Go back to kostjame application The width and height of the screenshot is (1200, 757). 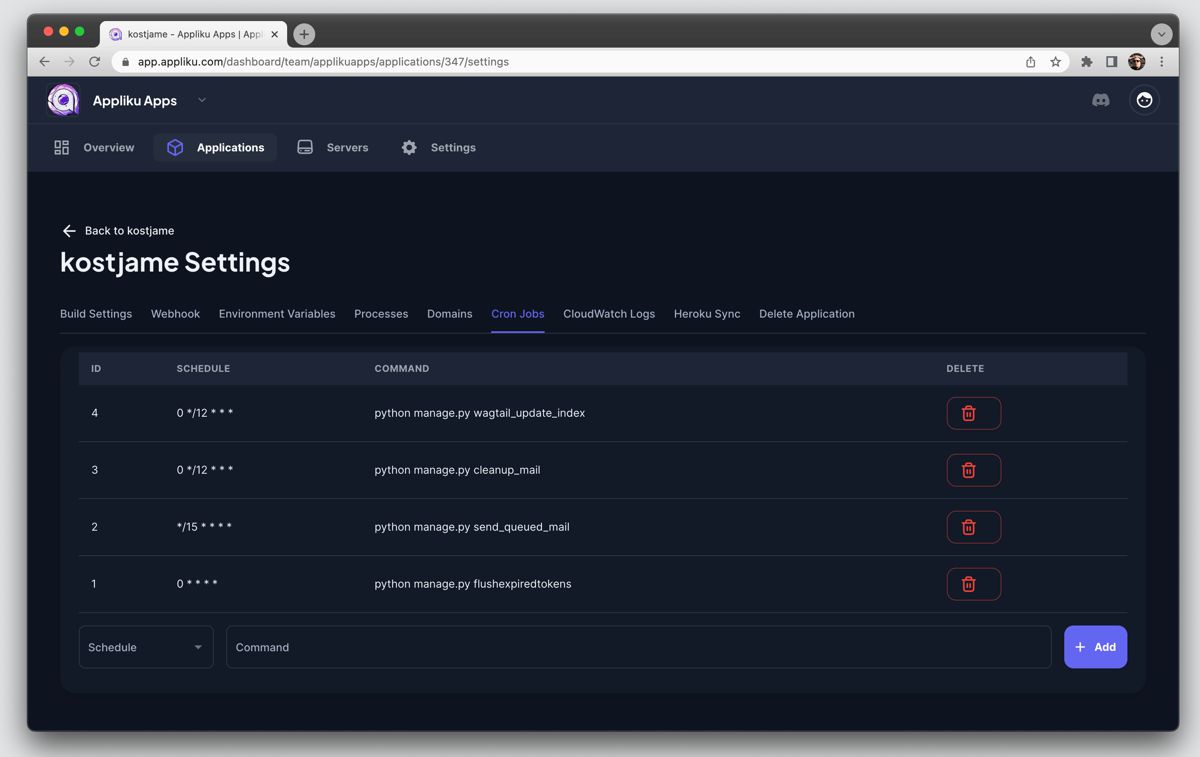point(118,231)
